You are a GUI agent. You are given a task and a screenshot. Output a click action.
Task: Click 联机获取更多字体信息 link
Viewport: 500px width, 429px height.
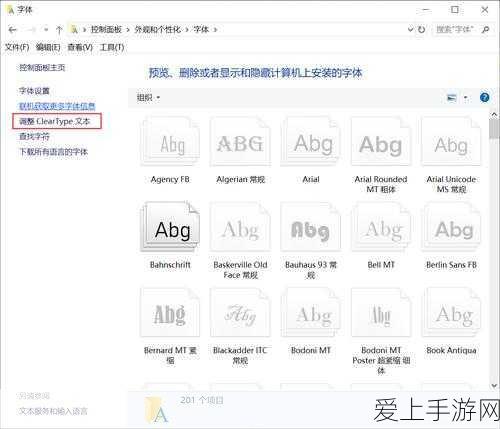(x=57, y=106)
